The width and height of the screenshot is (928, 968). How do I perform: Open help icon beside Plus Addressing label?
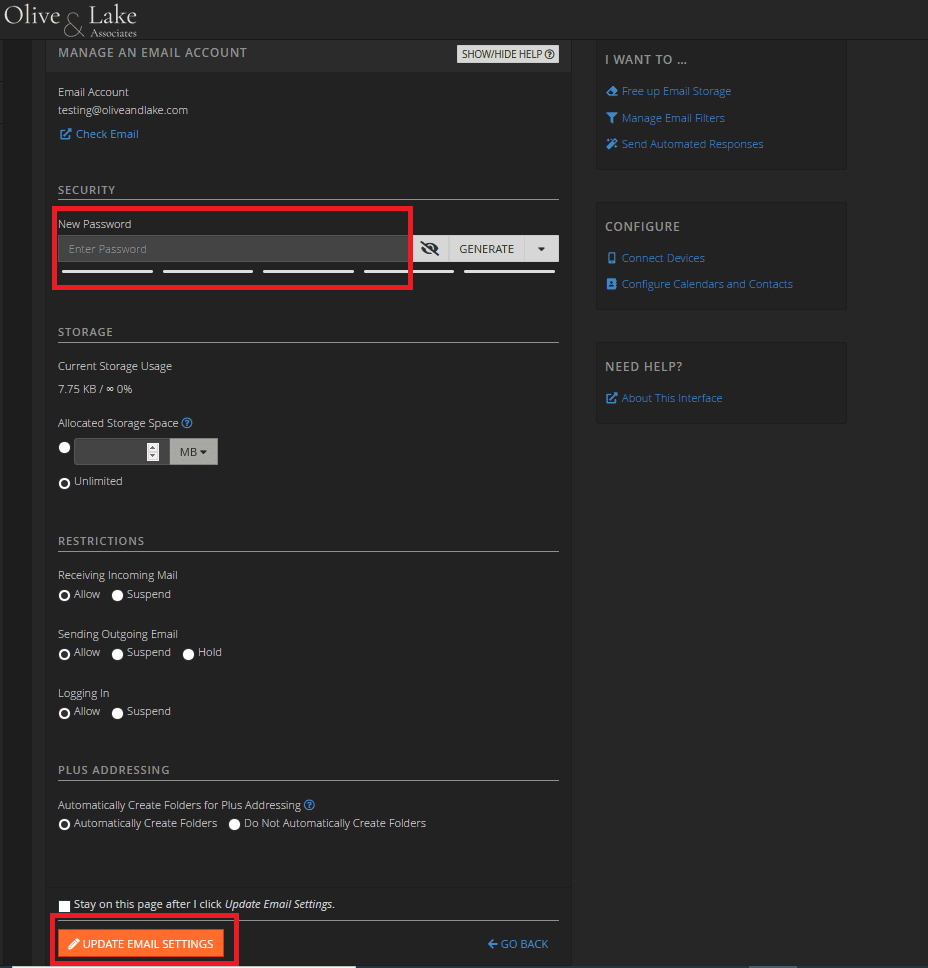point(309,804)
